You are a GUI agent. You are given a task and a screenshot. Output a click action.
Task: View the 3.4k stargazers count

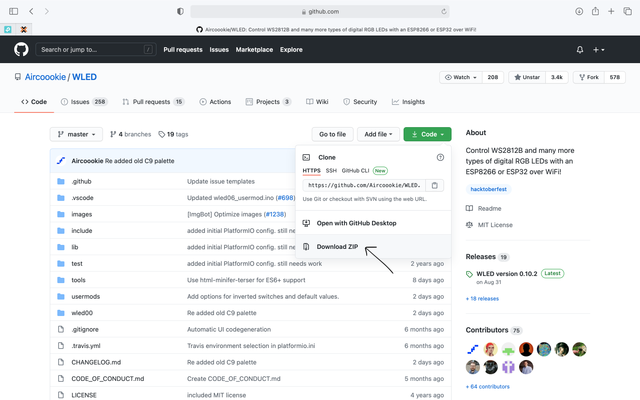point(556,77)
